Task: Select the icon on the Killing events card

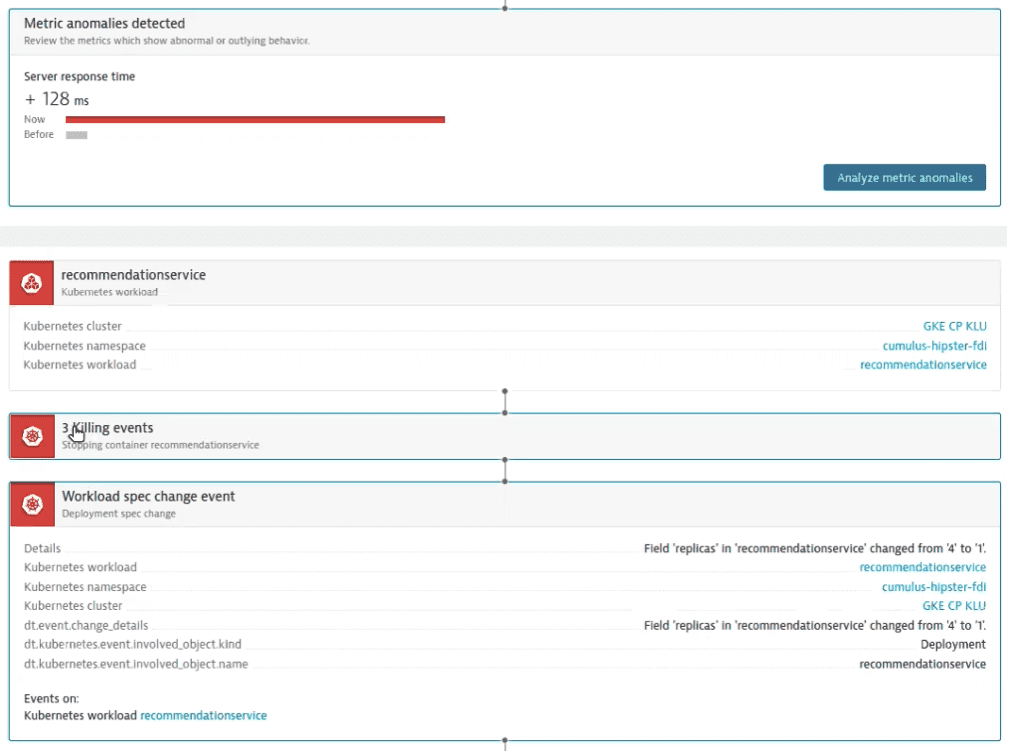Action: pos(31,436)
